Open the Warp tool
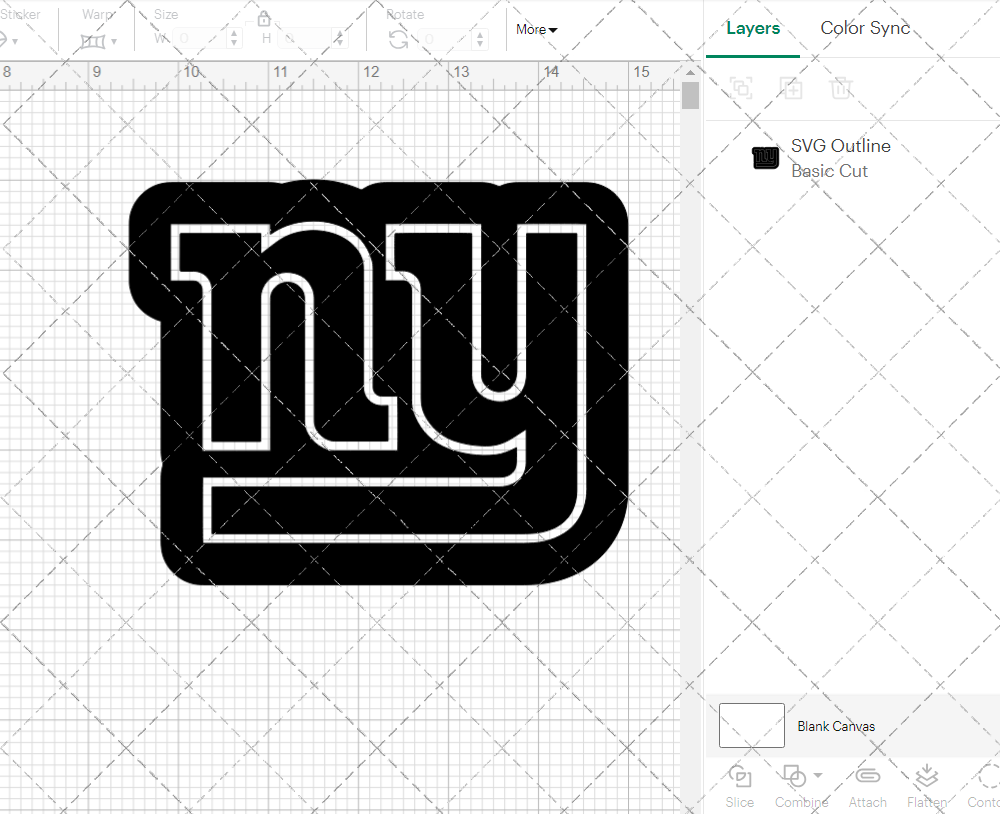This screenshot has height=814, width=1000. click(x=92, y=41)
